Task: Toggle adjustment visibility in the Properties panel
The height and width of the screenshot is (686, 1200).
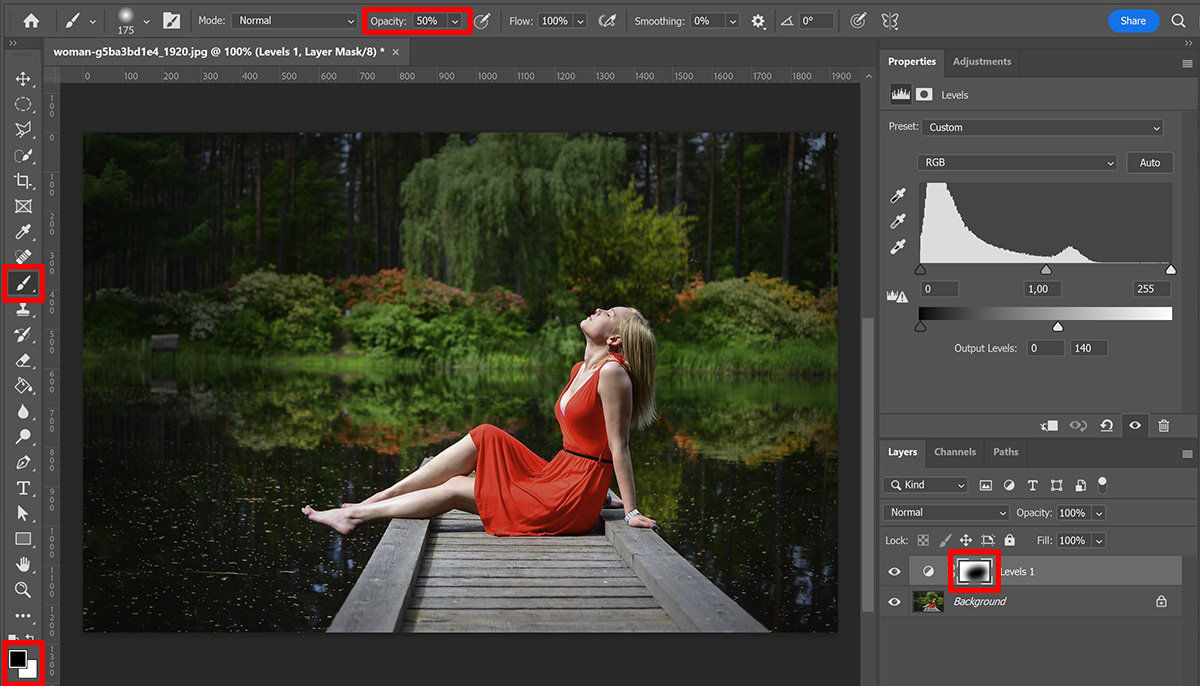Action: [1134, 425]
